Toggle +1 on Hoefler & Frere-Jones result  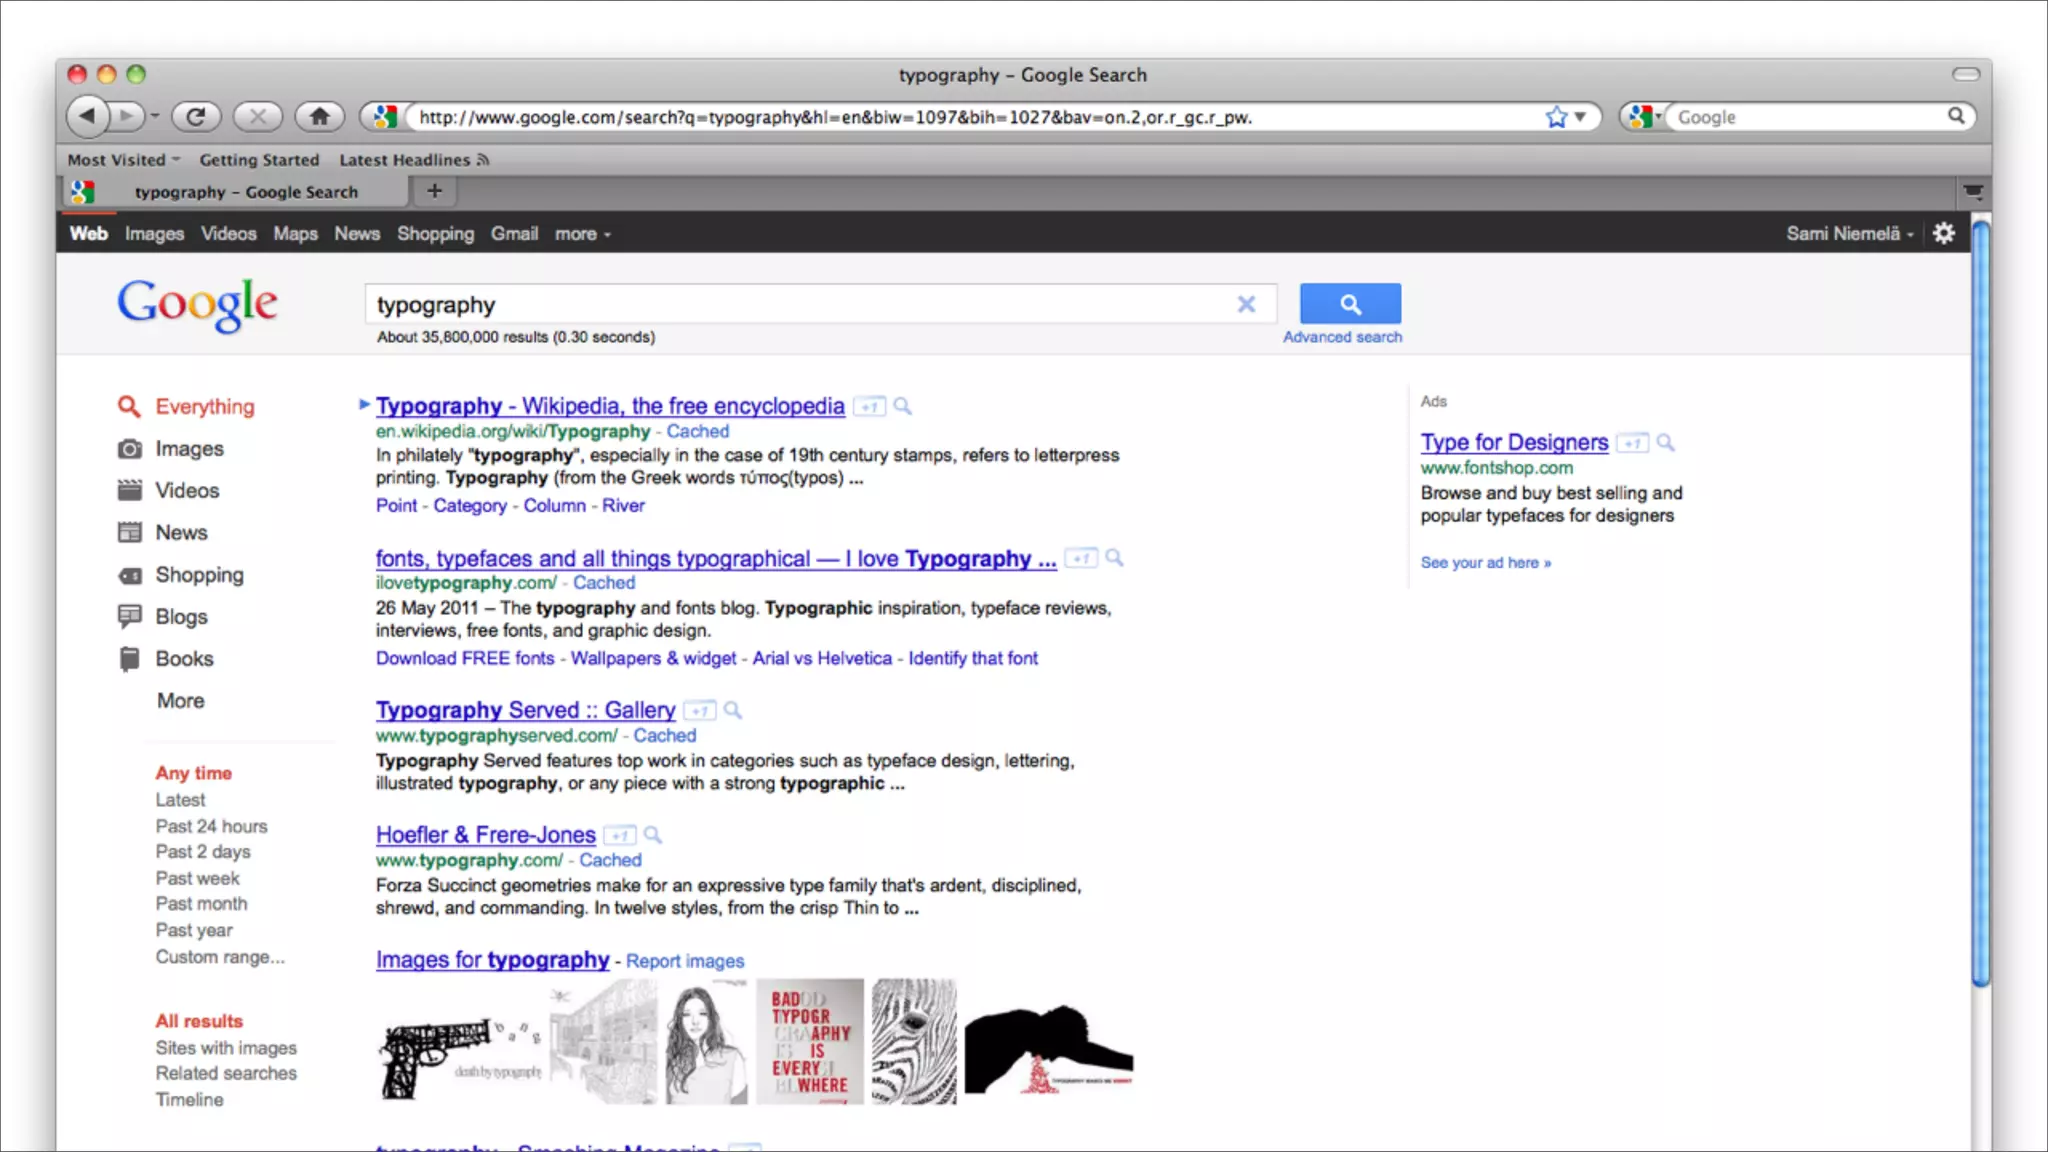[620, 836]
